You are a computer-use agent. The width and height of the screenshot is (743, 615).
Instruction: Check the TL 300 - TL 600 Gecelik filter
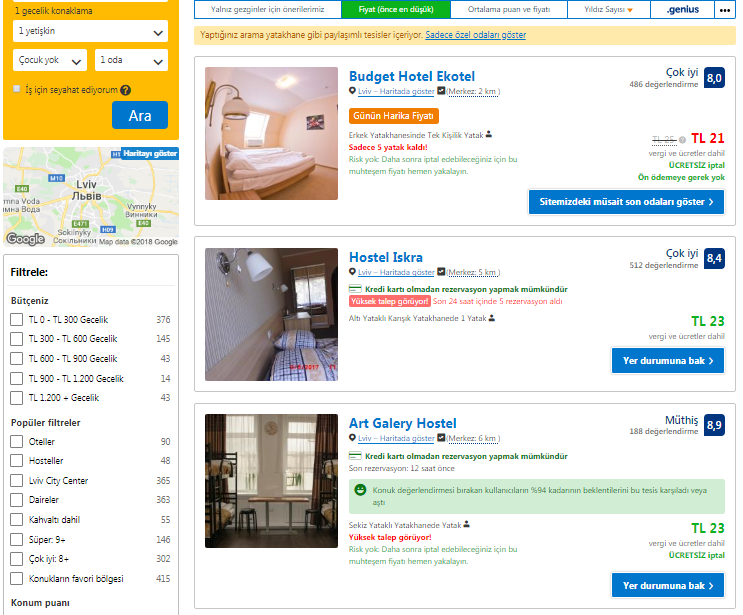click(x=17, y=339)
